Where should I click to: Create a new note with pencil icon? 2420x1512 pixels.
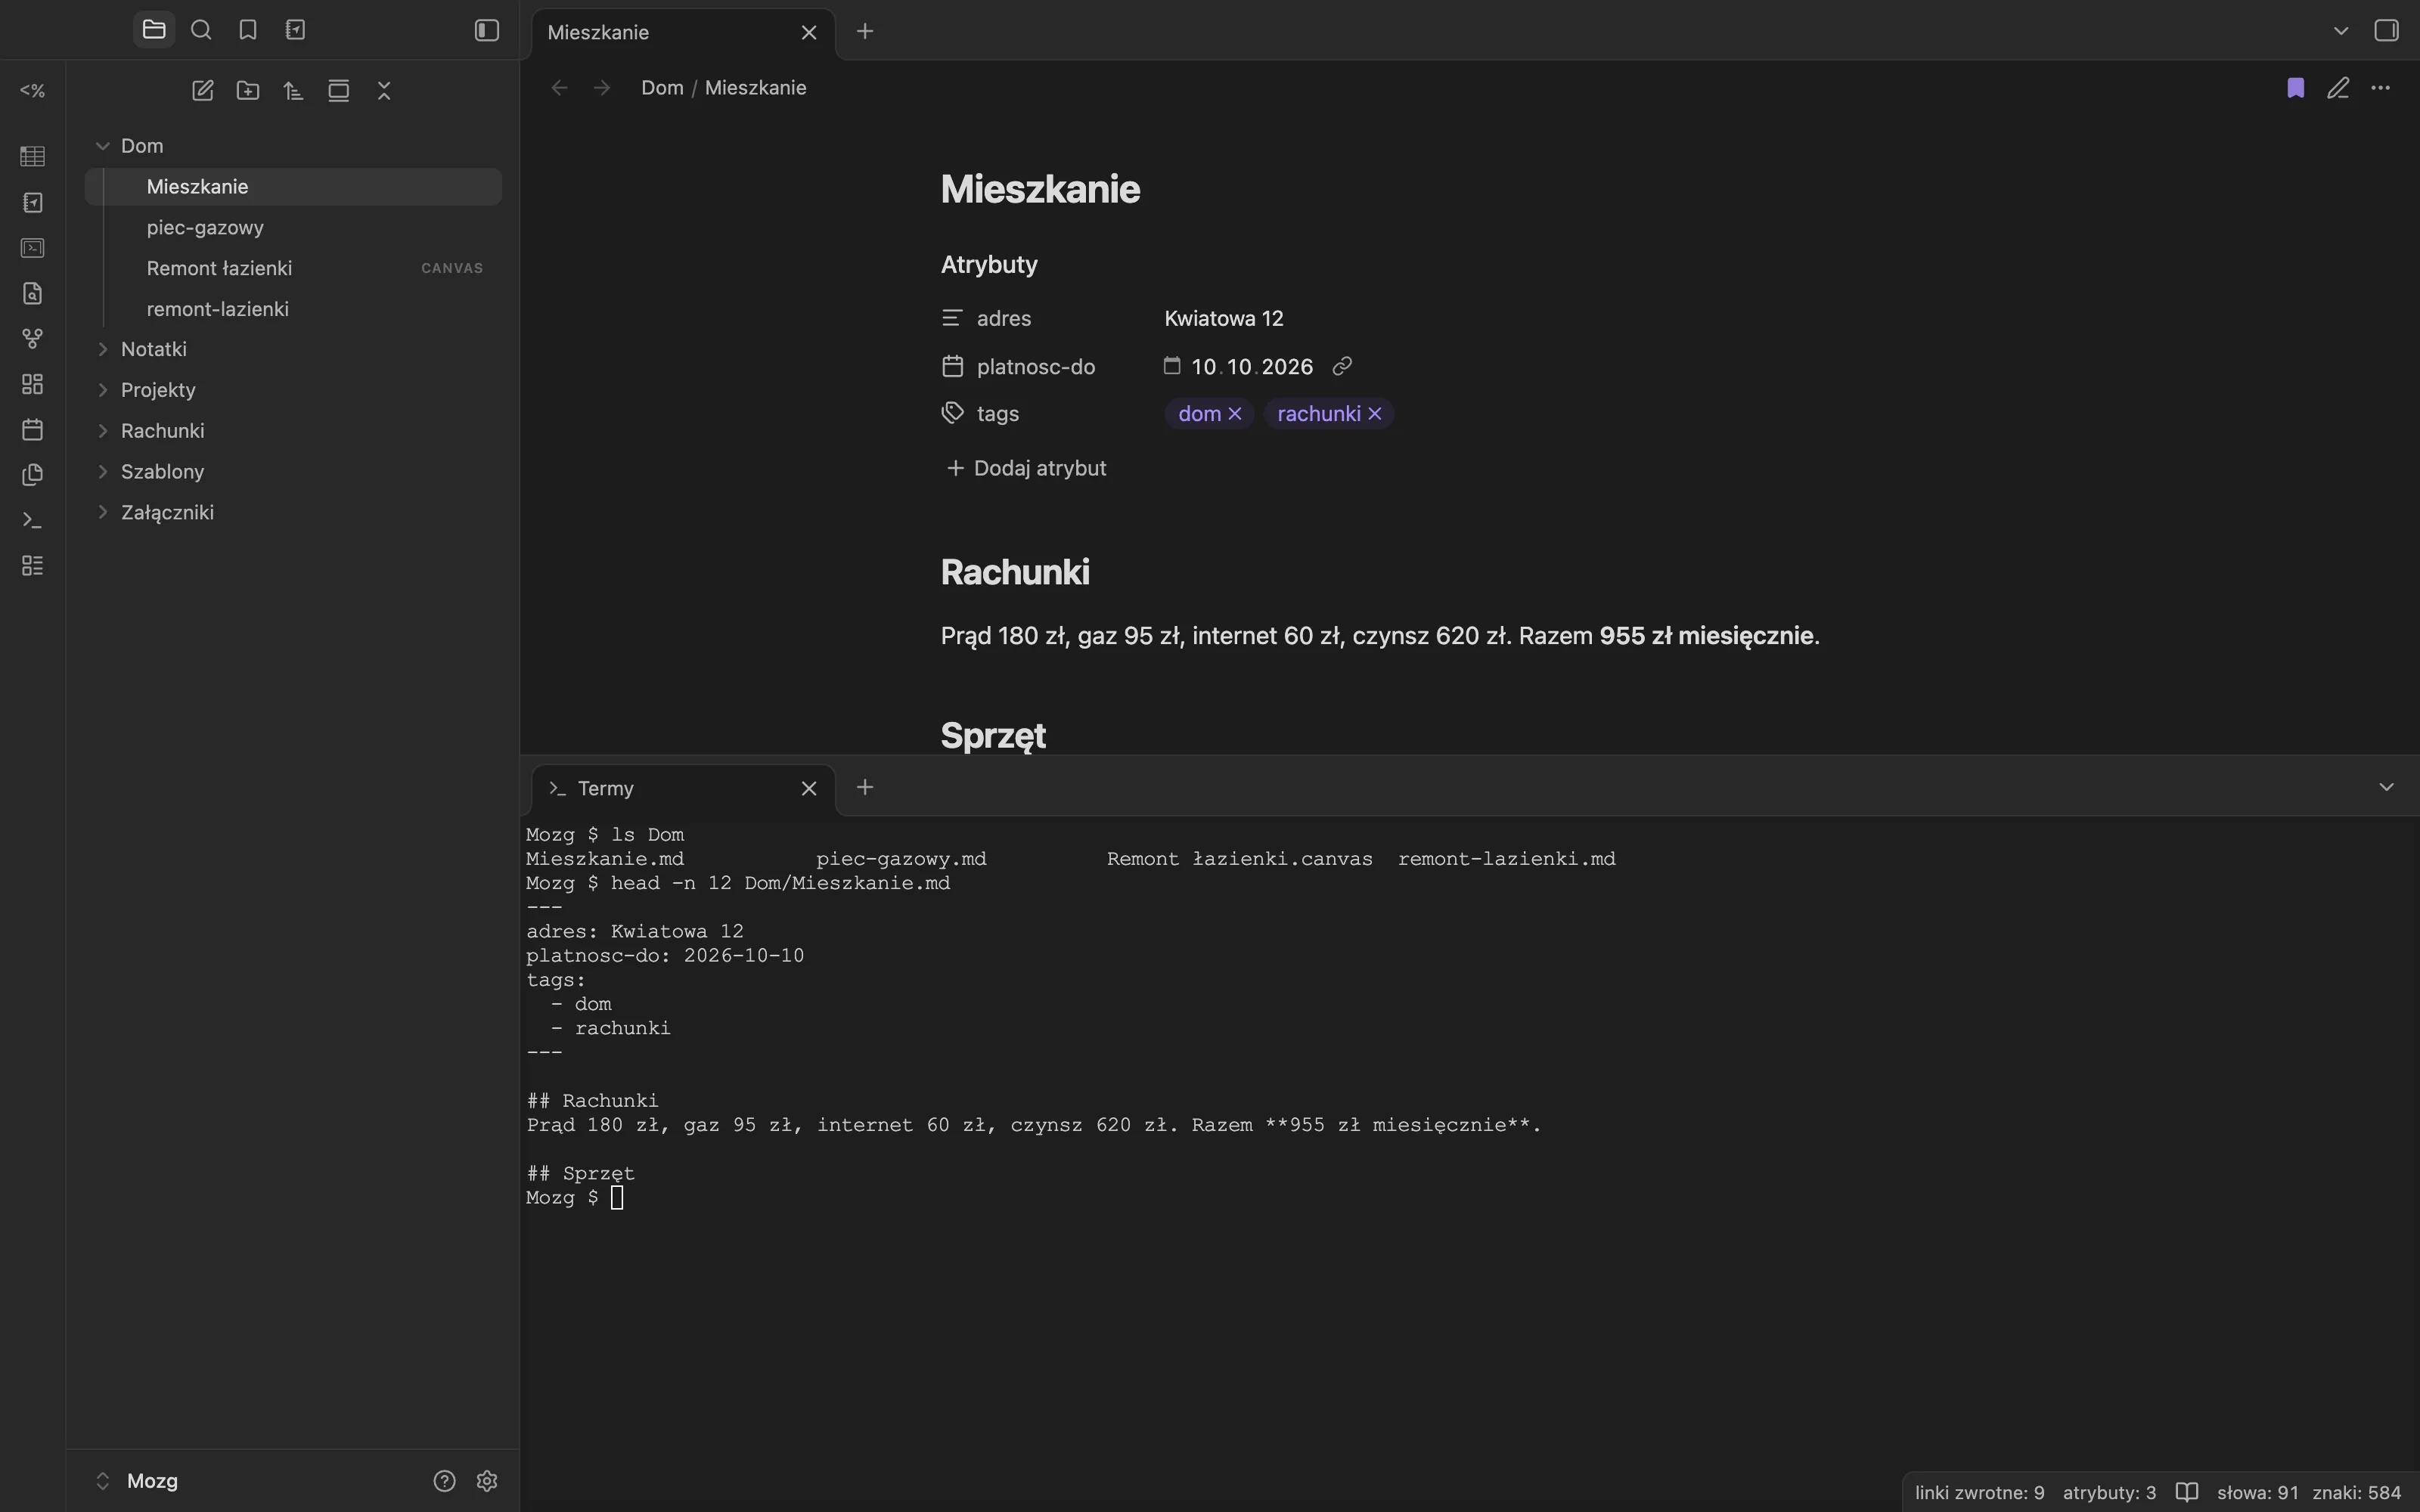(203, 91)
